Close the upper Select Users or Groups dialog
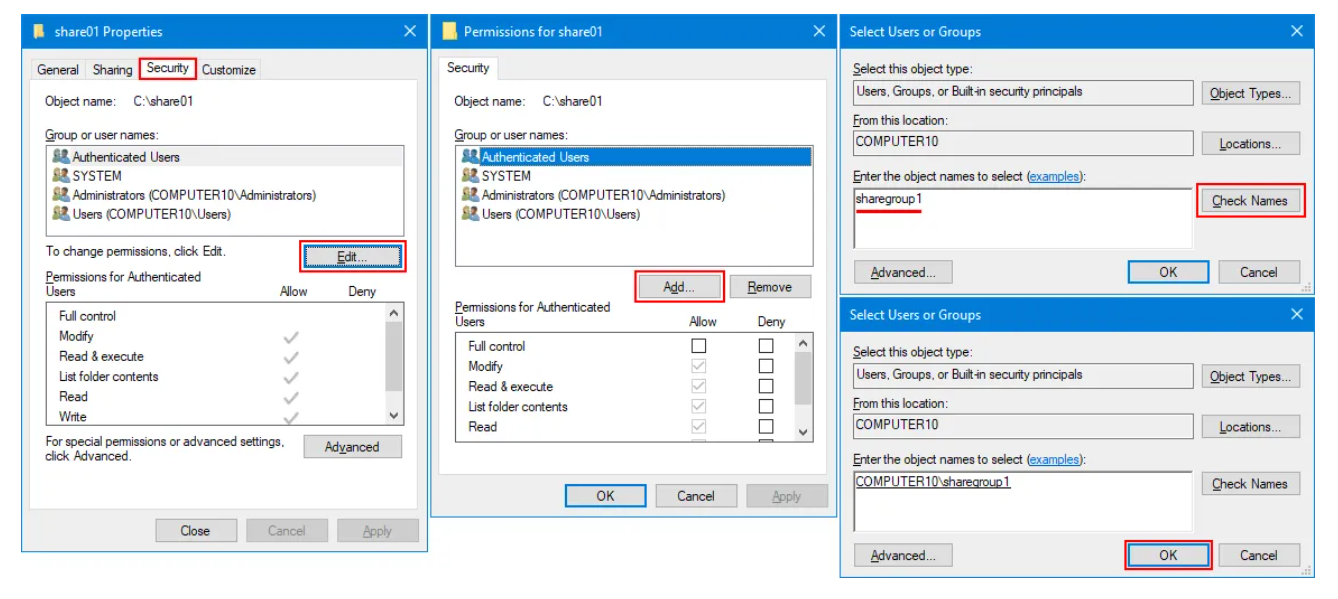The width and height of the screenshot is (1338, 599). (1297, 31)
